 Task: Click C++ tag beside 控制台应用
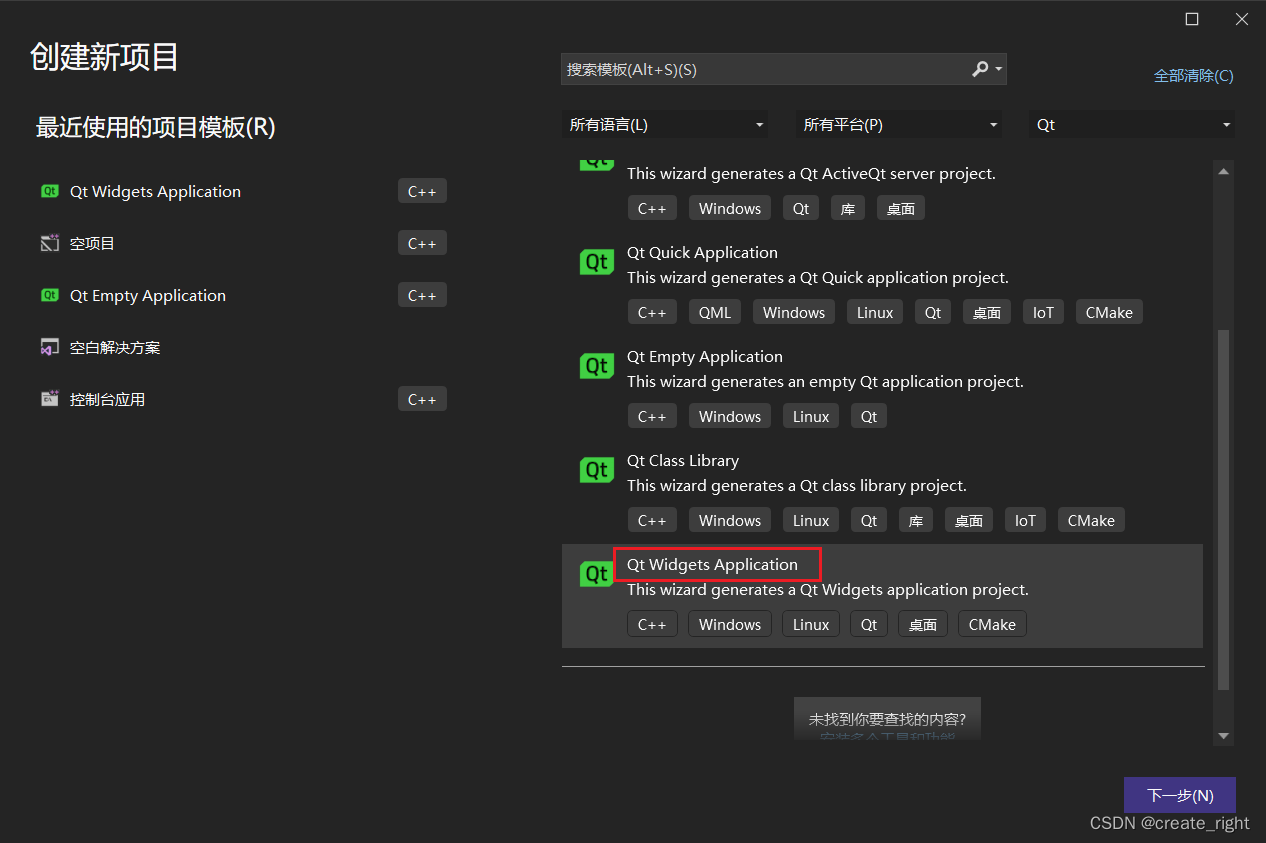point(422,399)
